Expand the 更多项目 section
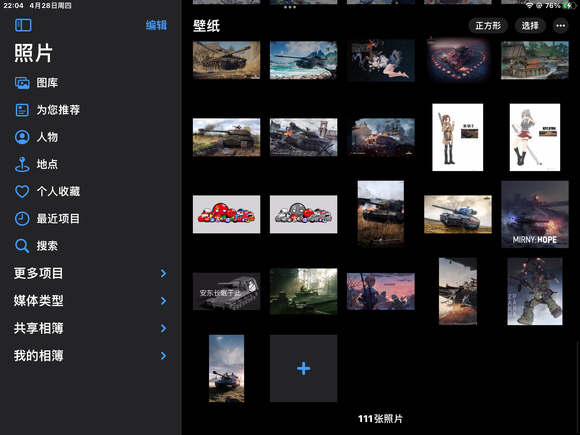580x435 pixels. click(x=90, y=273)
